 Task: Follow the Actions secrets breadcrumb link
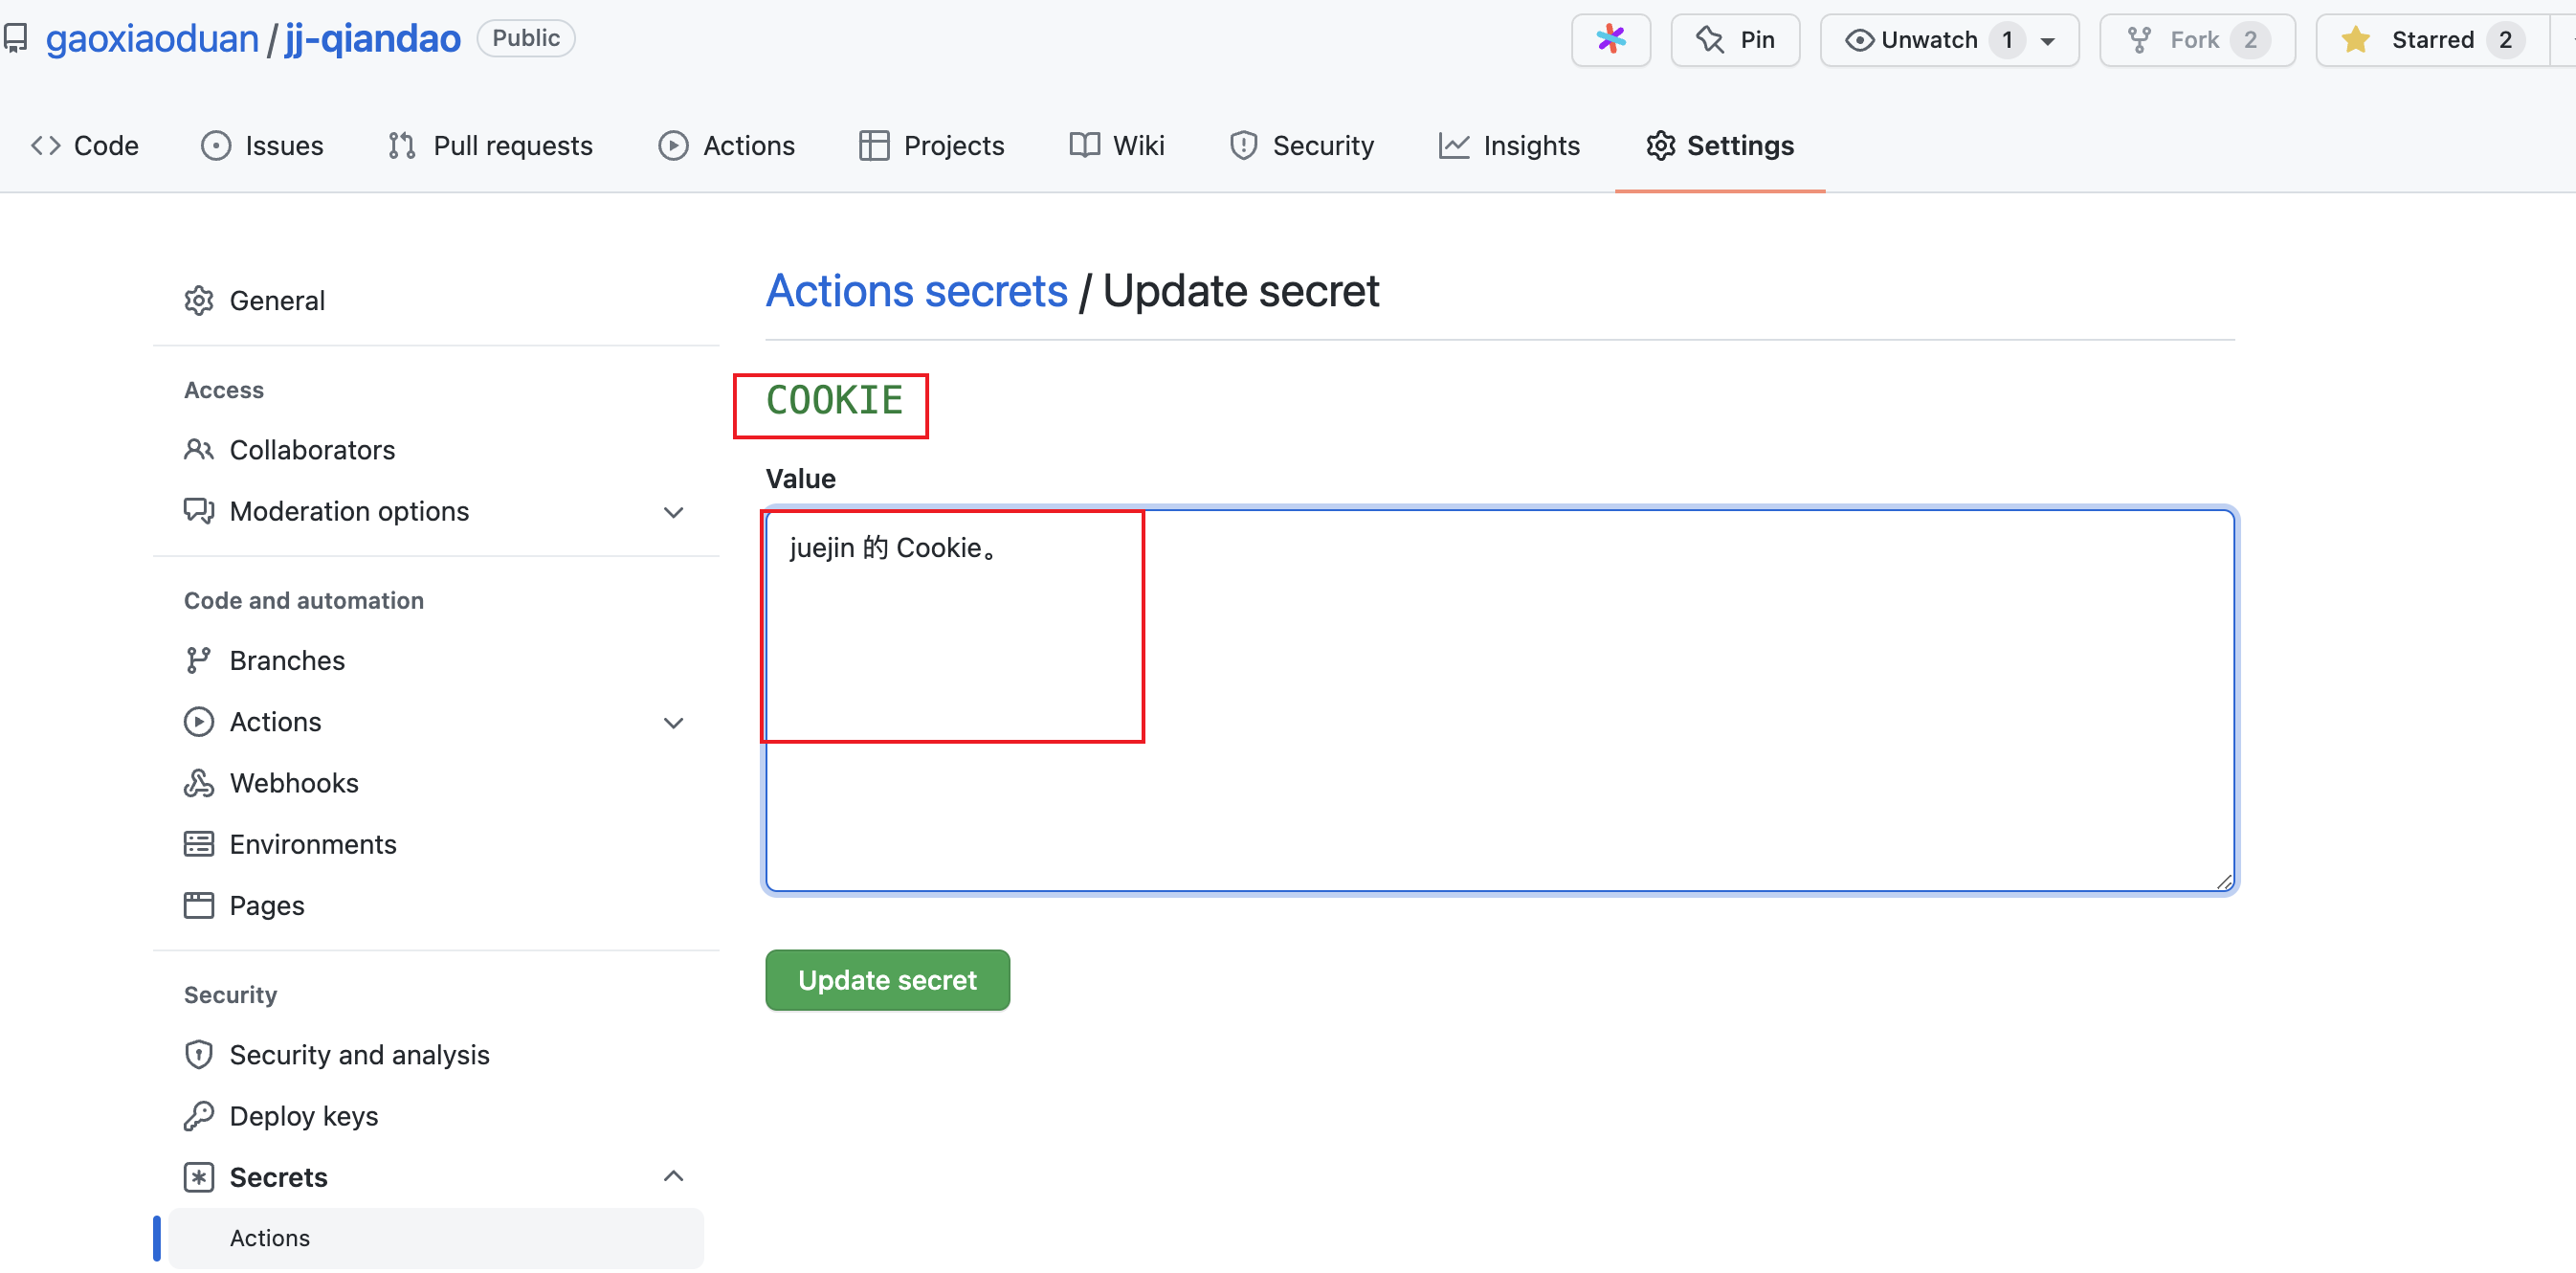tap(916, 291)
